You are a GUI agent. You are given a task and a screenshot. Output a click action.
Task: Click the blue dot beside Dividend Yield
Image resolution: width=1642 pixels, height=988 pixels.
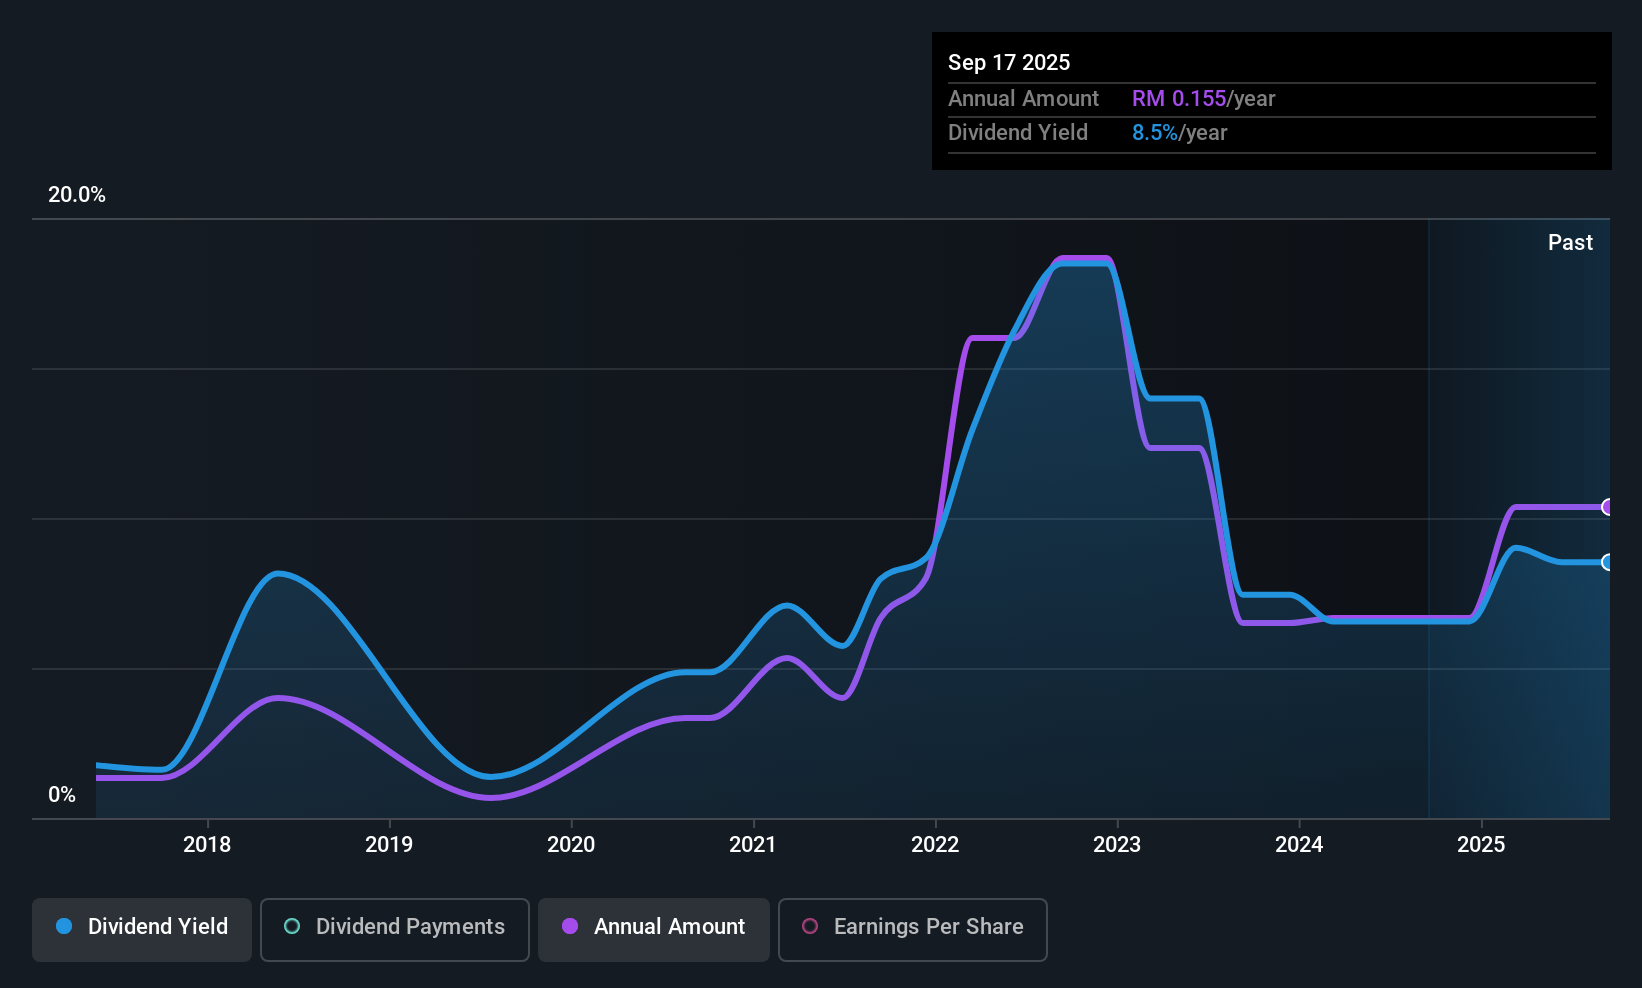[x=65, y=927]
